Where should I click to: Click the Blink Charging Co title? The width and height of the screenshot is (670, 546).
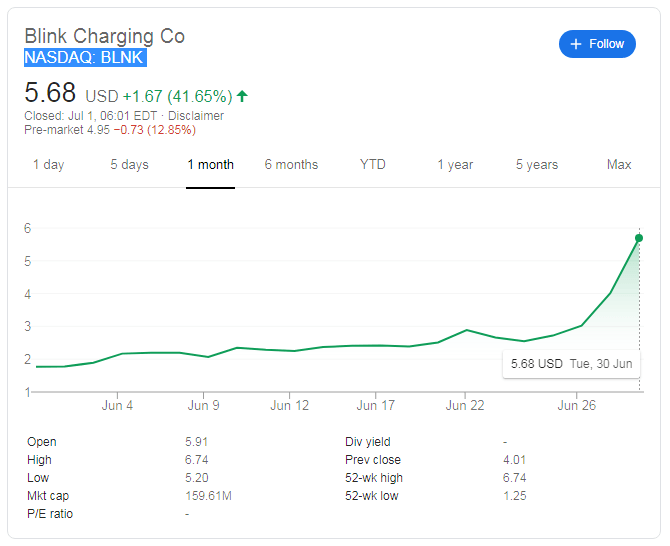105,36
